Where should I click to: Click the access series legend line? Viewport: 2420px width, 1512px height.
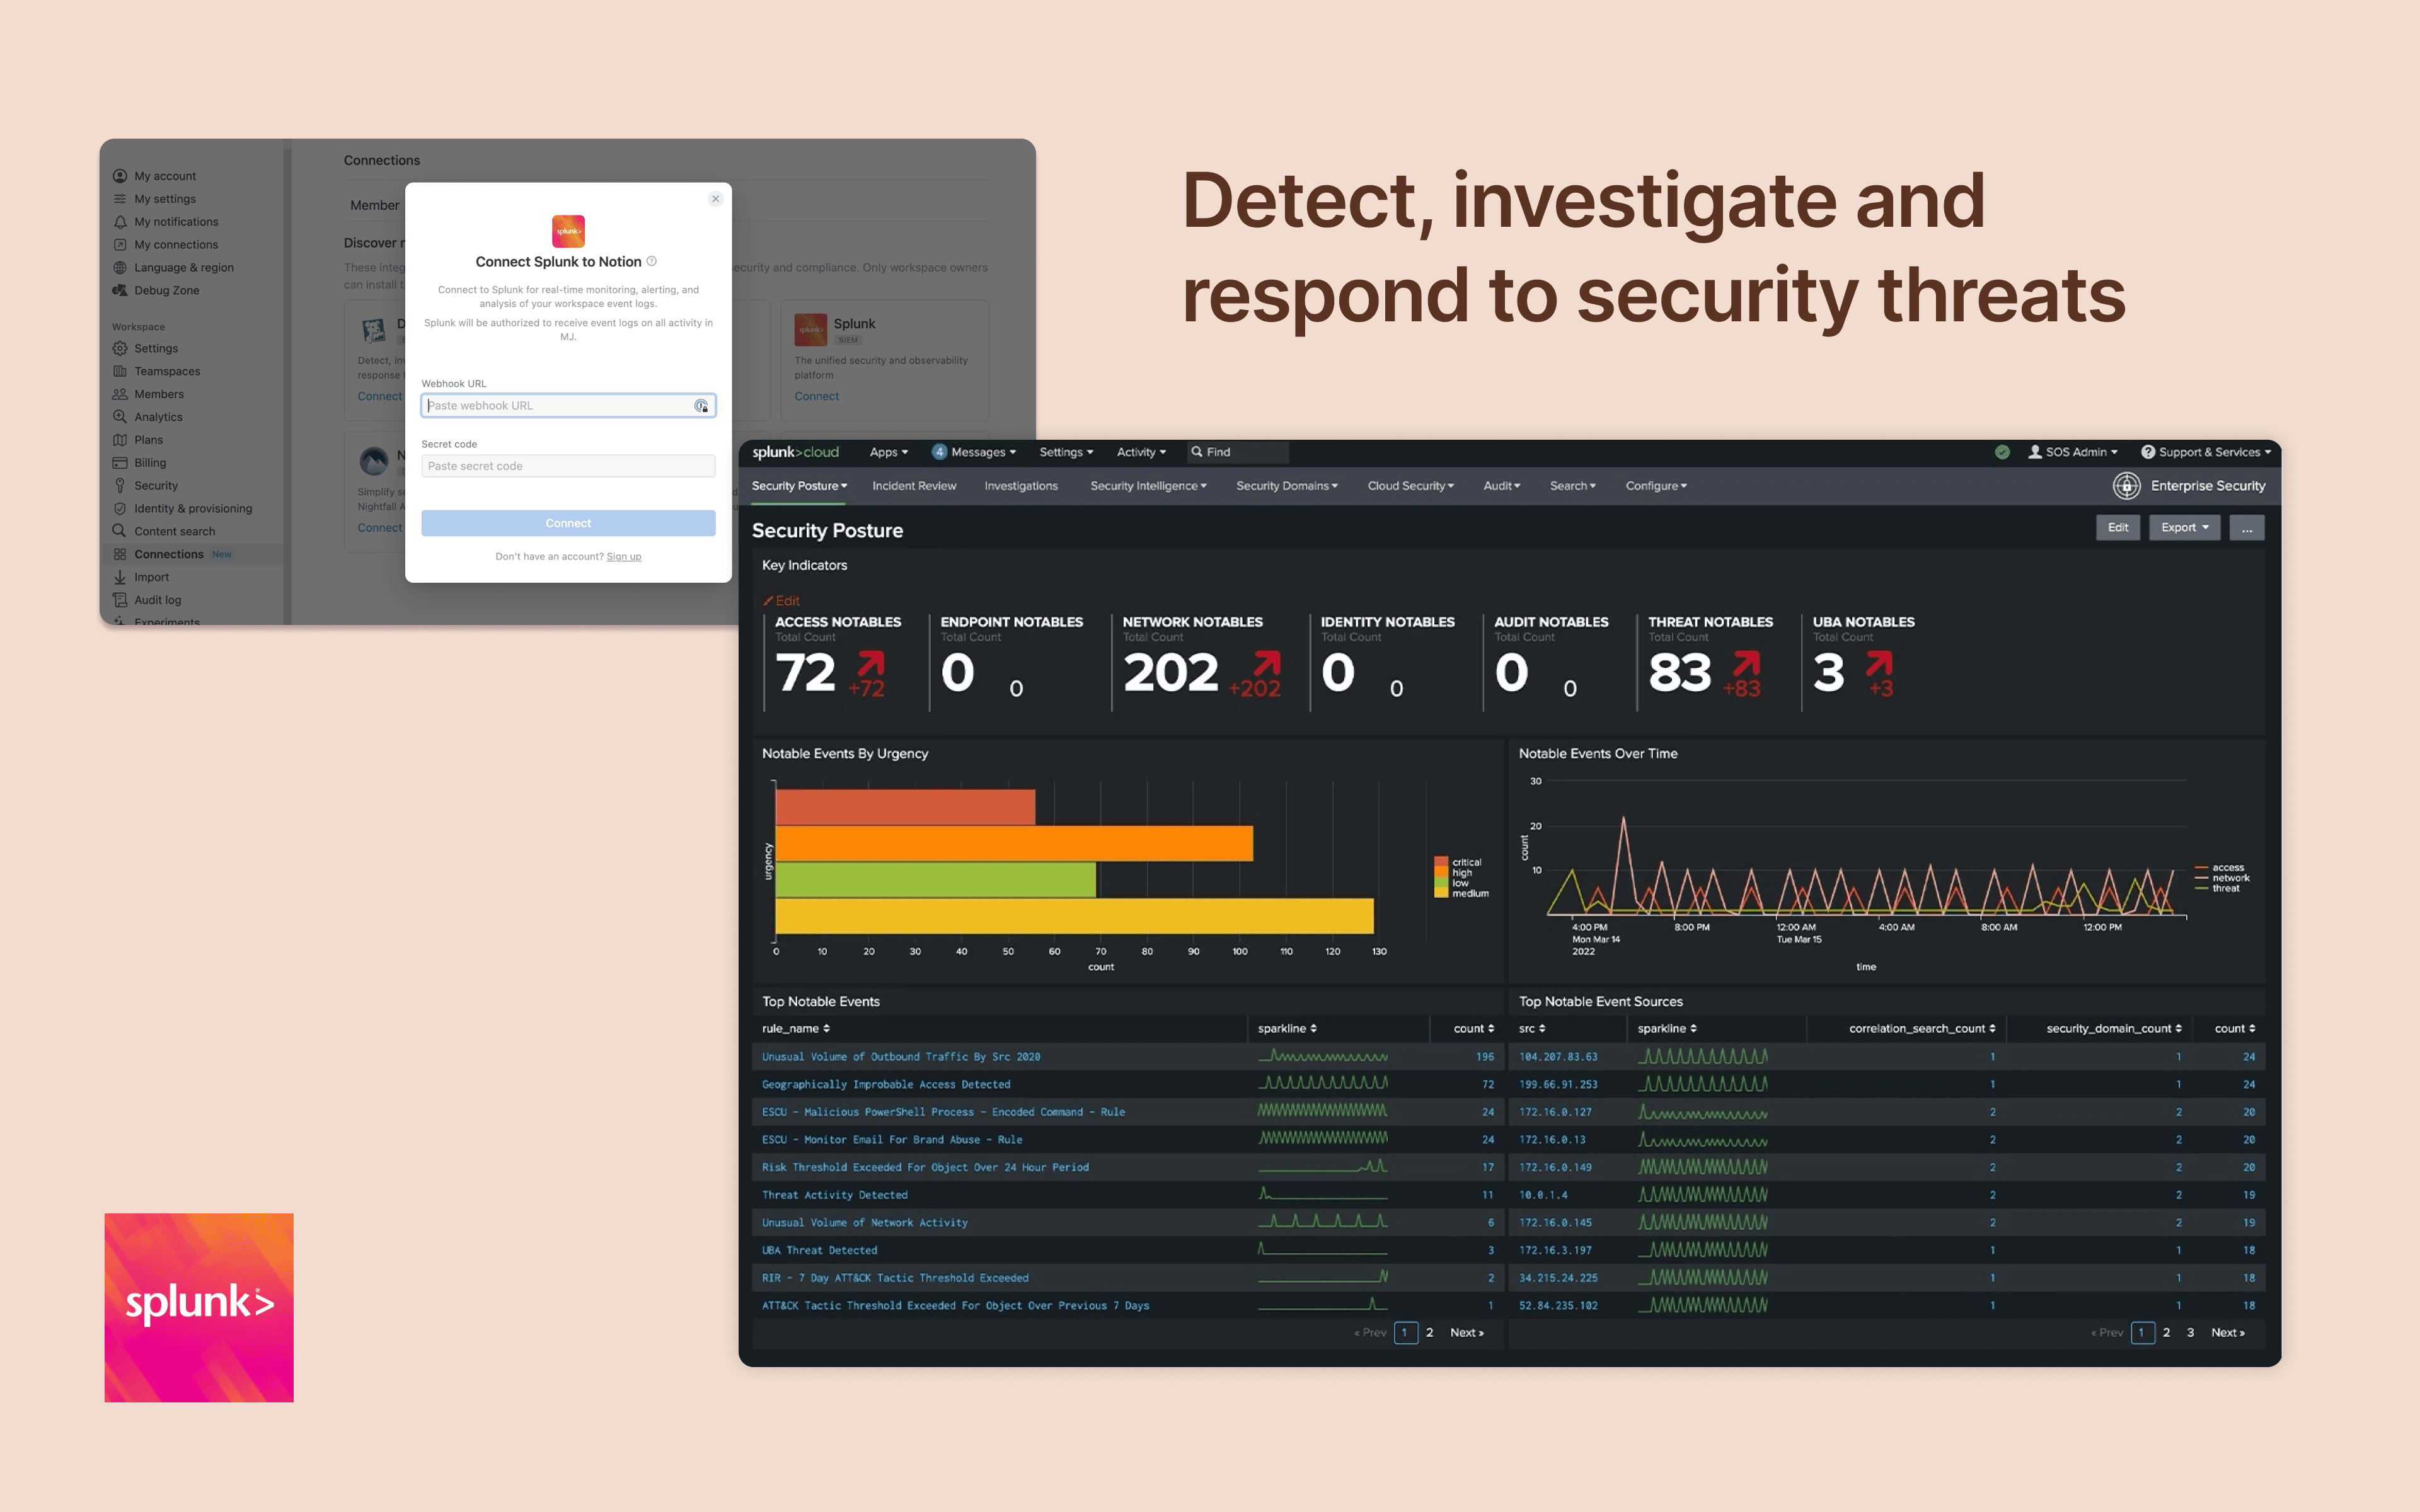(x=2201, y=868)
